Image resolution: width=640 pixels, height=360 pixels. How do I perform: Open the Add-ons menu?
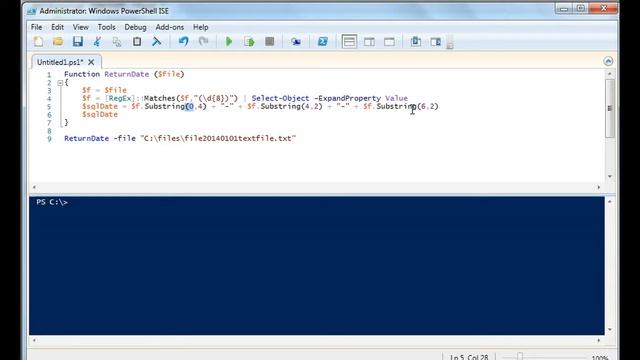click(x=169, y=27)
